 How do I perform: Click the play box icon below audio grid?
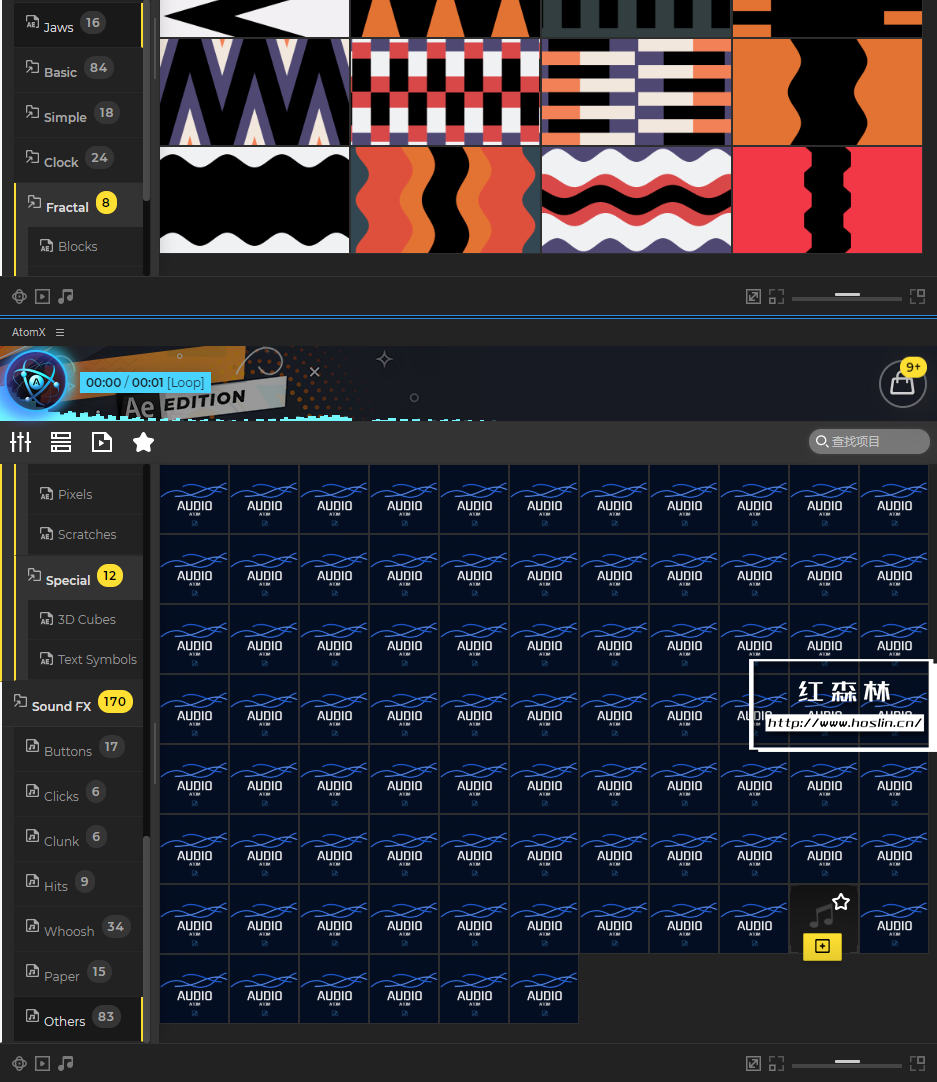(x=42, y=1063)
